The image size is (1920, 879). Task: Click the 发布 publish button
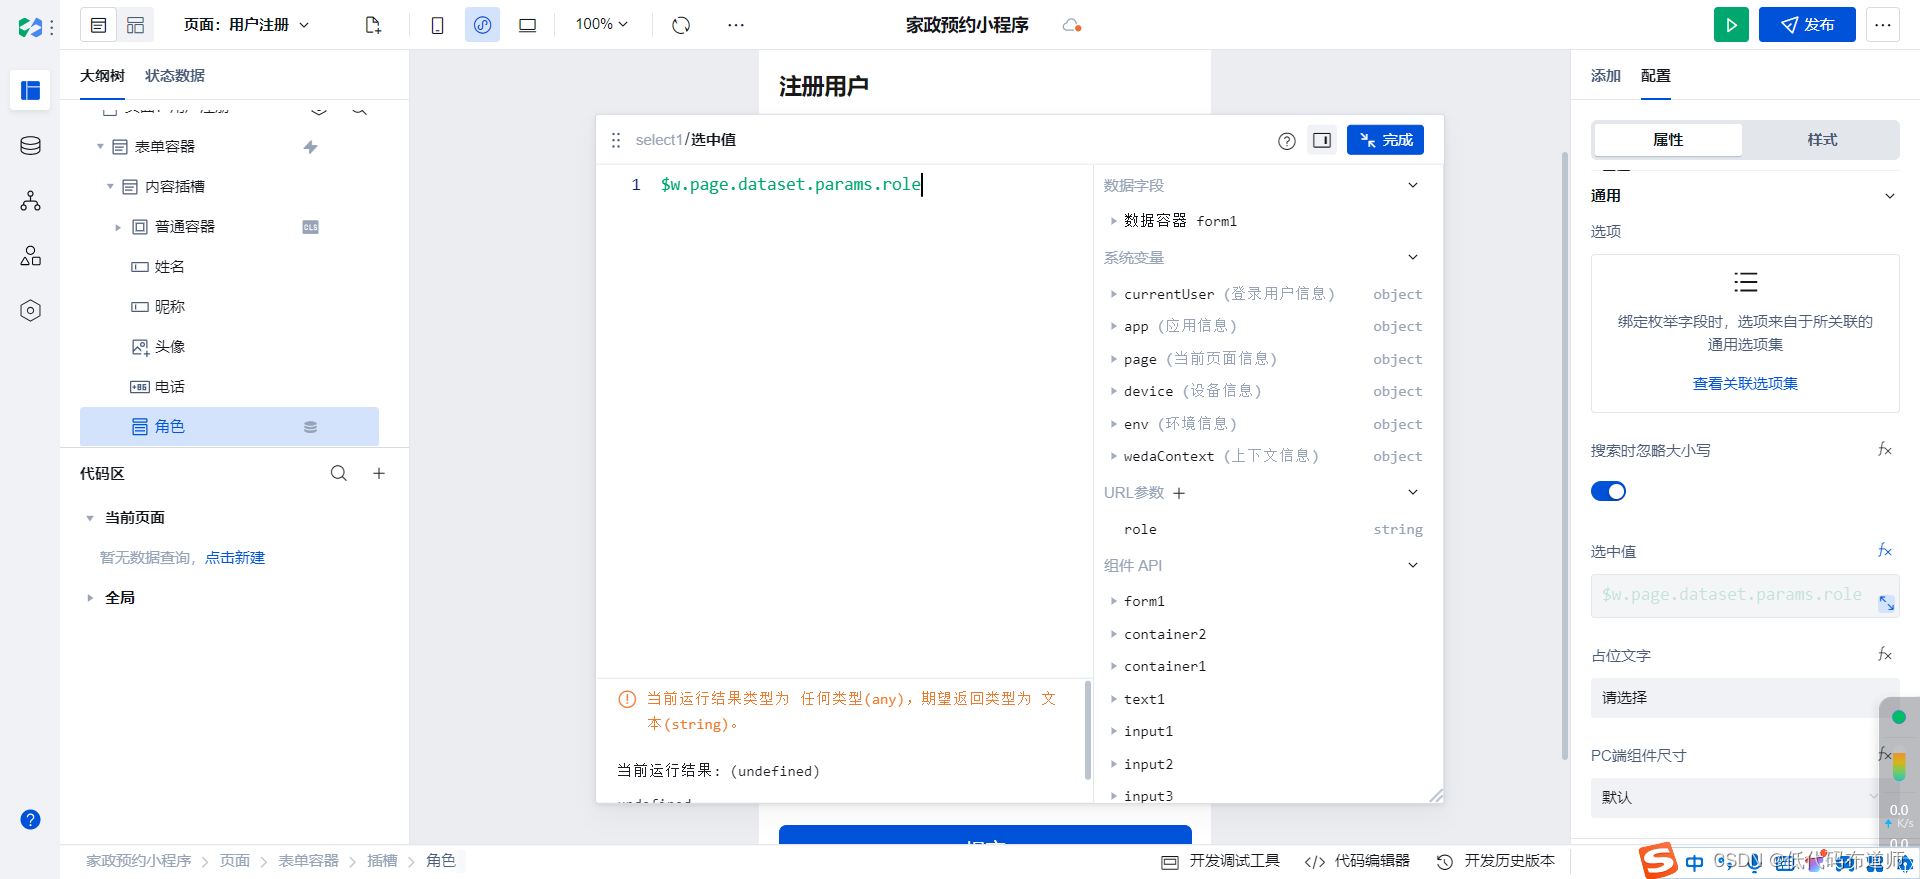click(x=1807, y=25)
